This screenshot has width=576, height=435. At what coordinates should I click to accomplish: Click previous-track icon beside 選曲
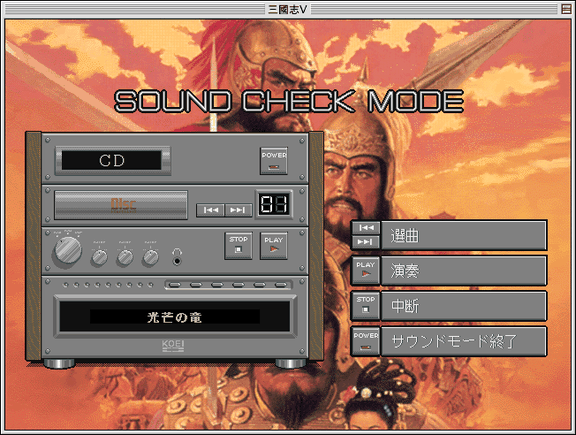point(366,228)
